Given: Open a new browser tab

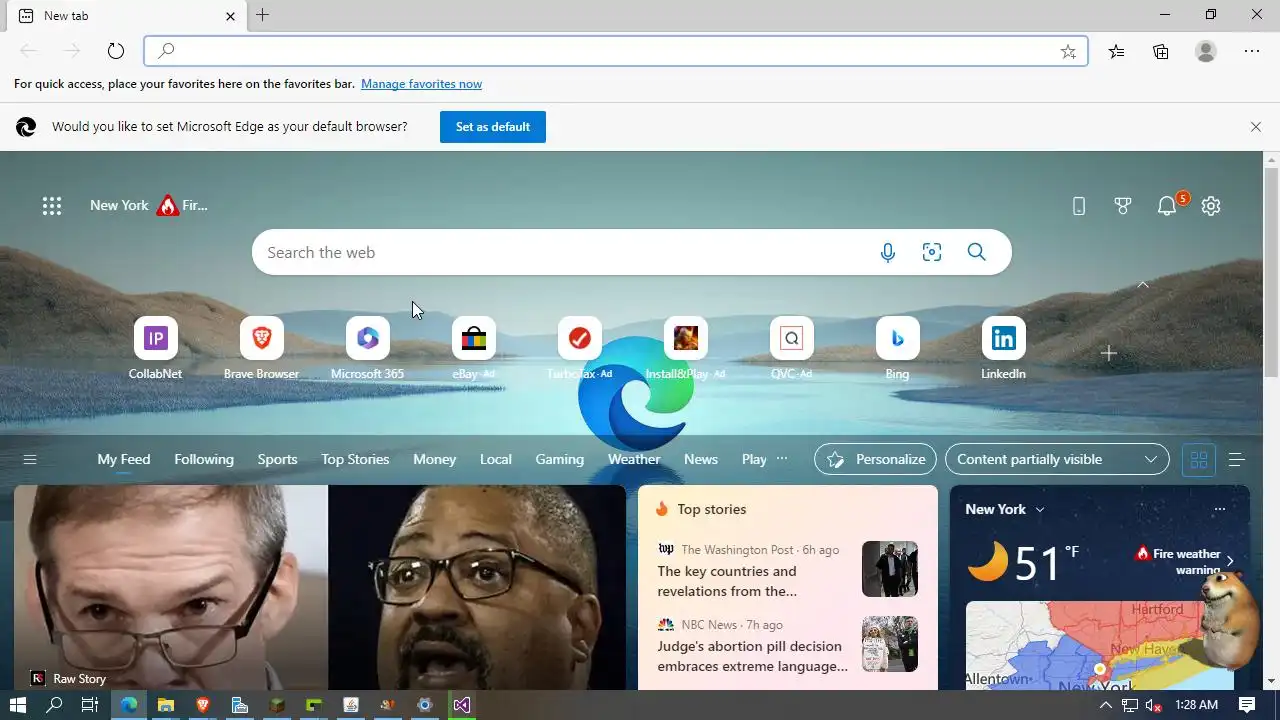Looking at the screenshot, I should (262, 15).
